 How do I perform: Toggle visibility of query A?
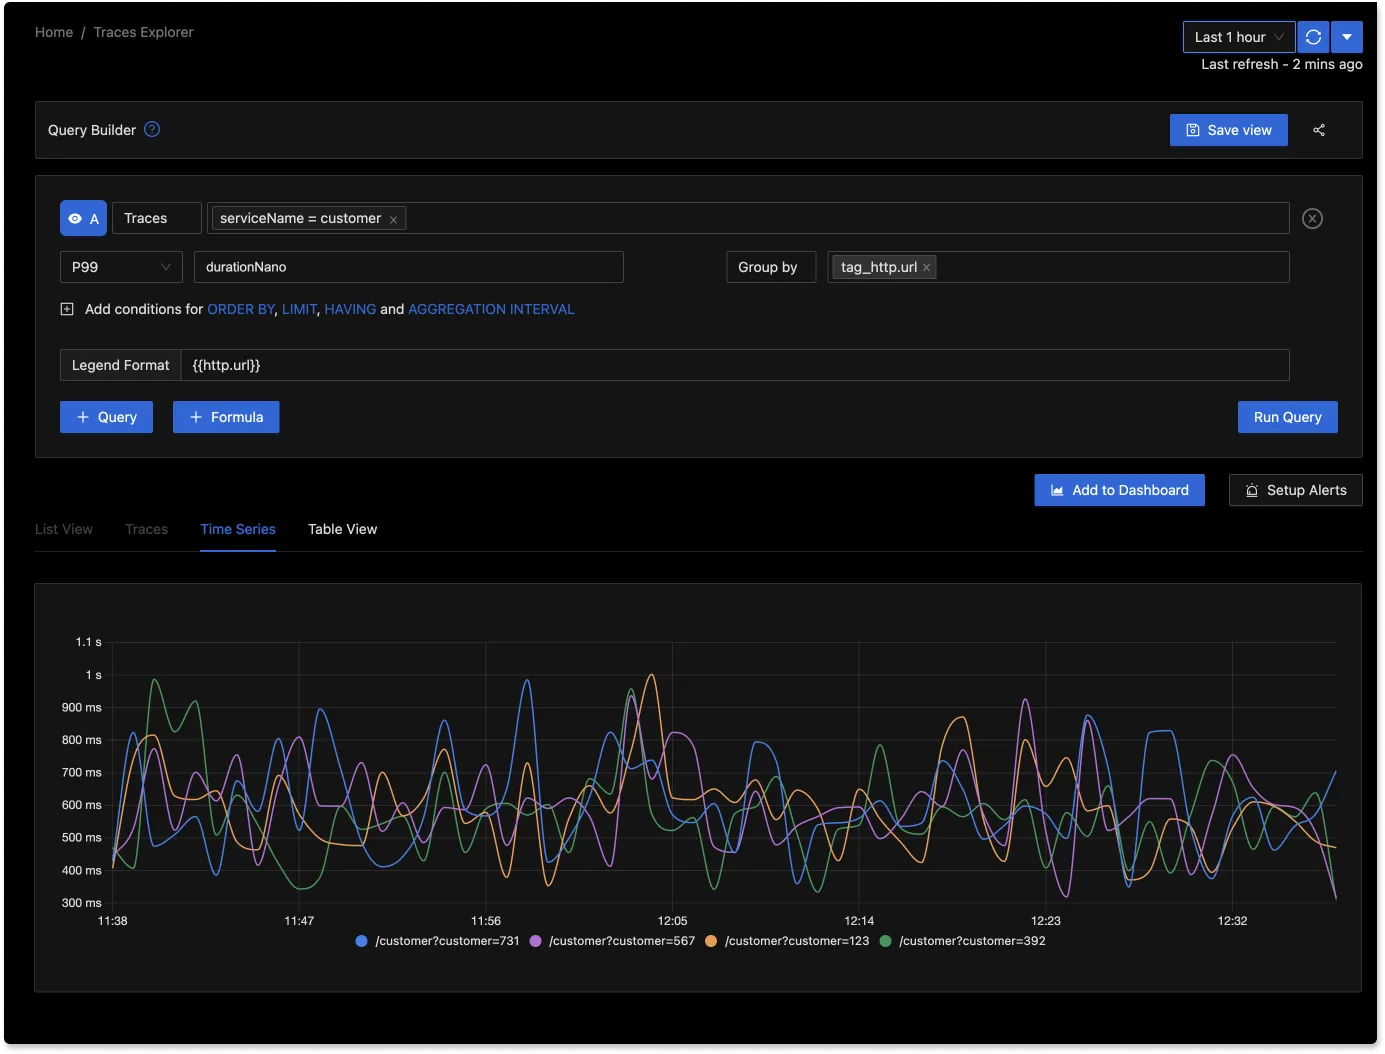pyautogui.click(x=84, y=218)
